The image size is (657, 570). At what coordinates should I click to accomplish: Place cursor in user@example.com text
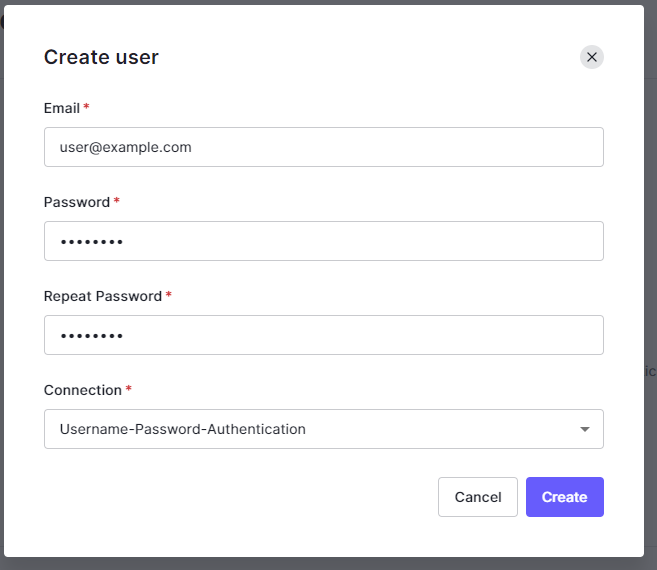coord(125,147)
